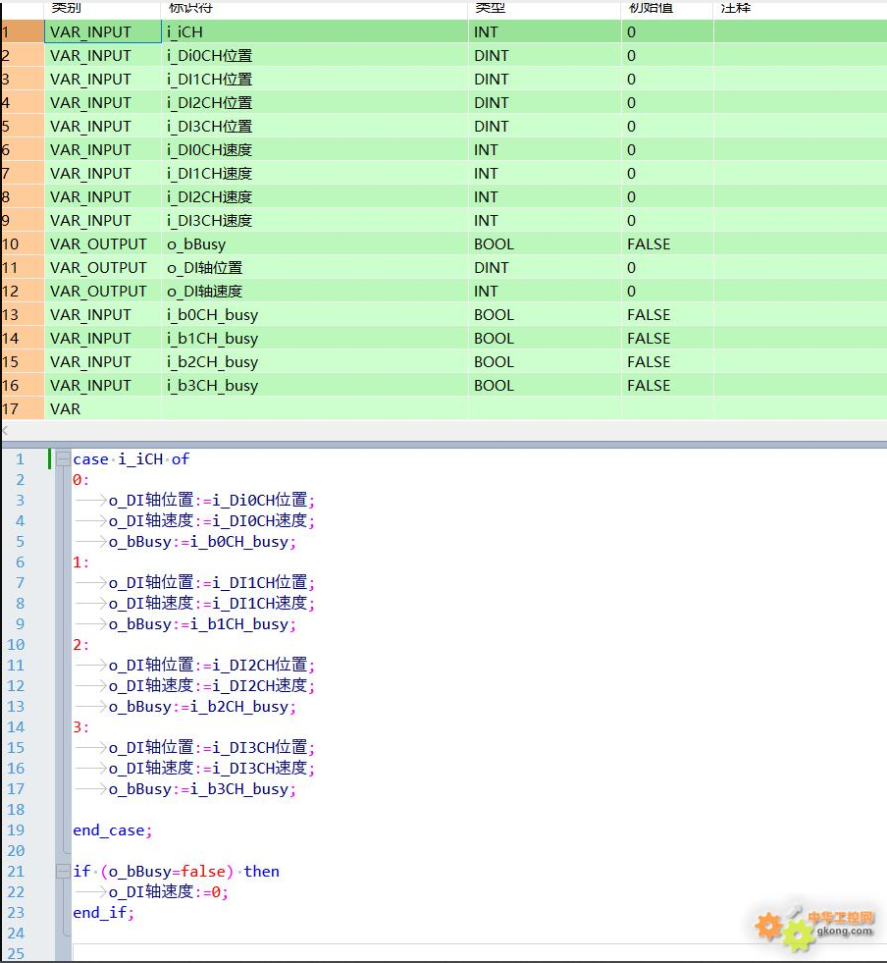
Task: Place cursor on case label 1:
Action: click(x=81, y=562)
